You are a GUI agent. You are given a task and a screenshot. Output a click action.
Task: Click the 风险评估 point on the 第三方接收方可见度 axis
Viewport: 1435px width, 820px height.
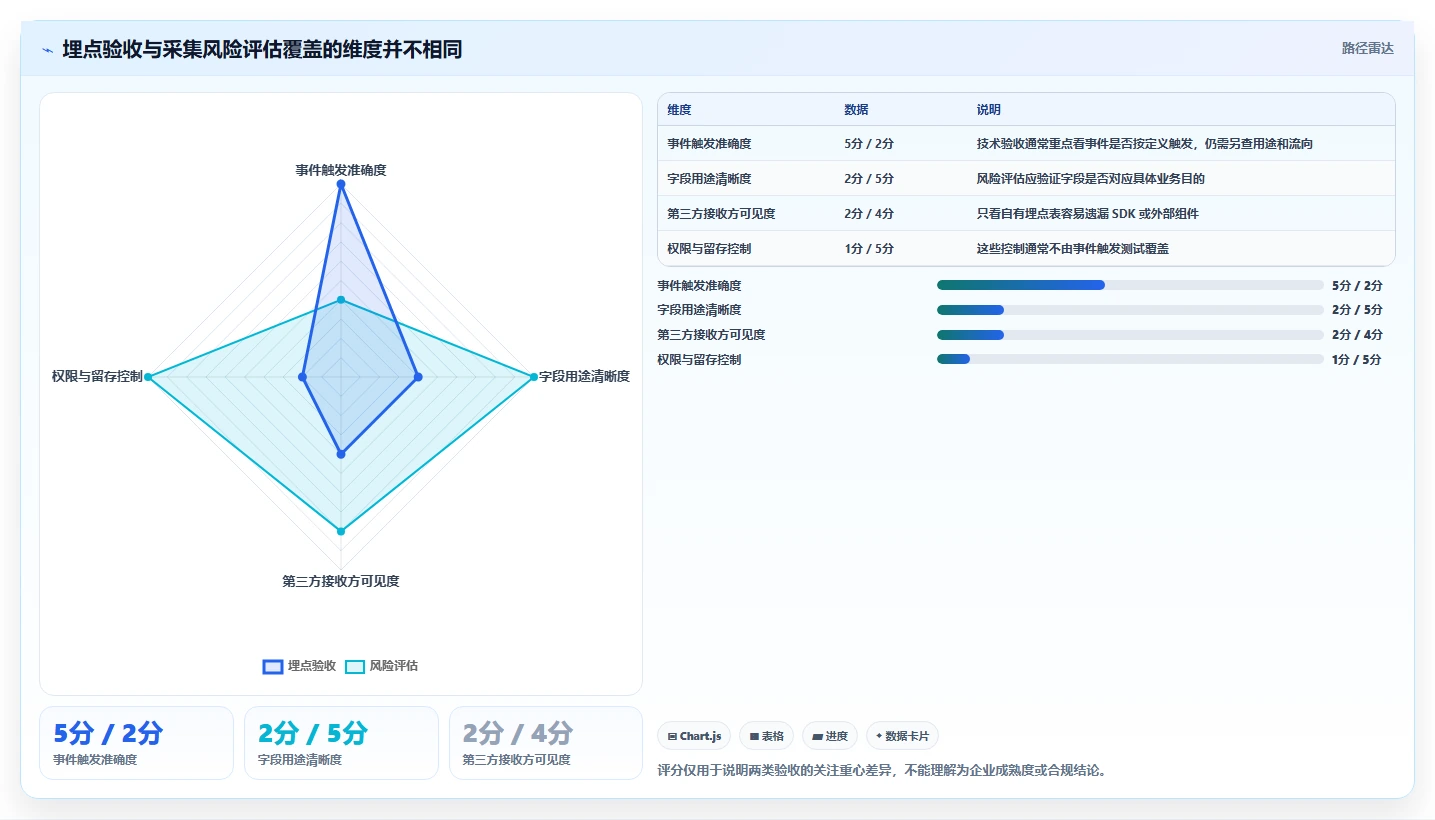click(341, 531)
